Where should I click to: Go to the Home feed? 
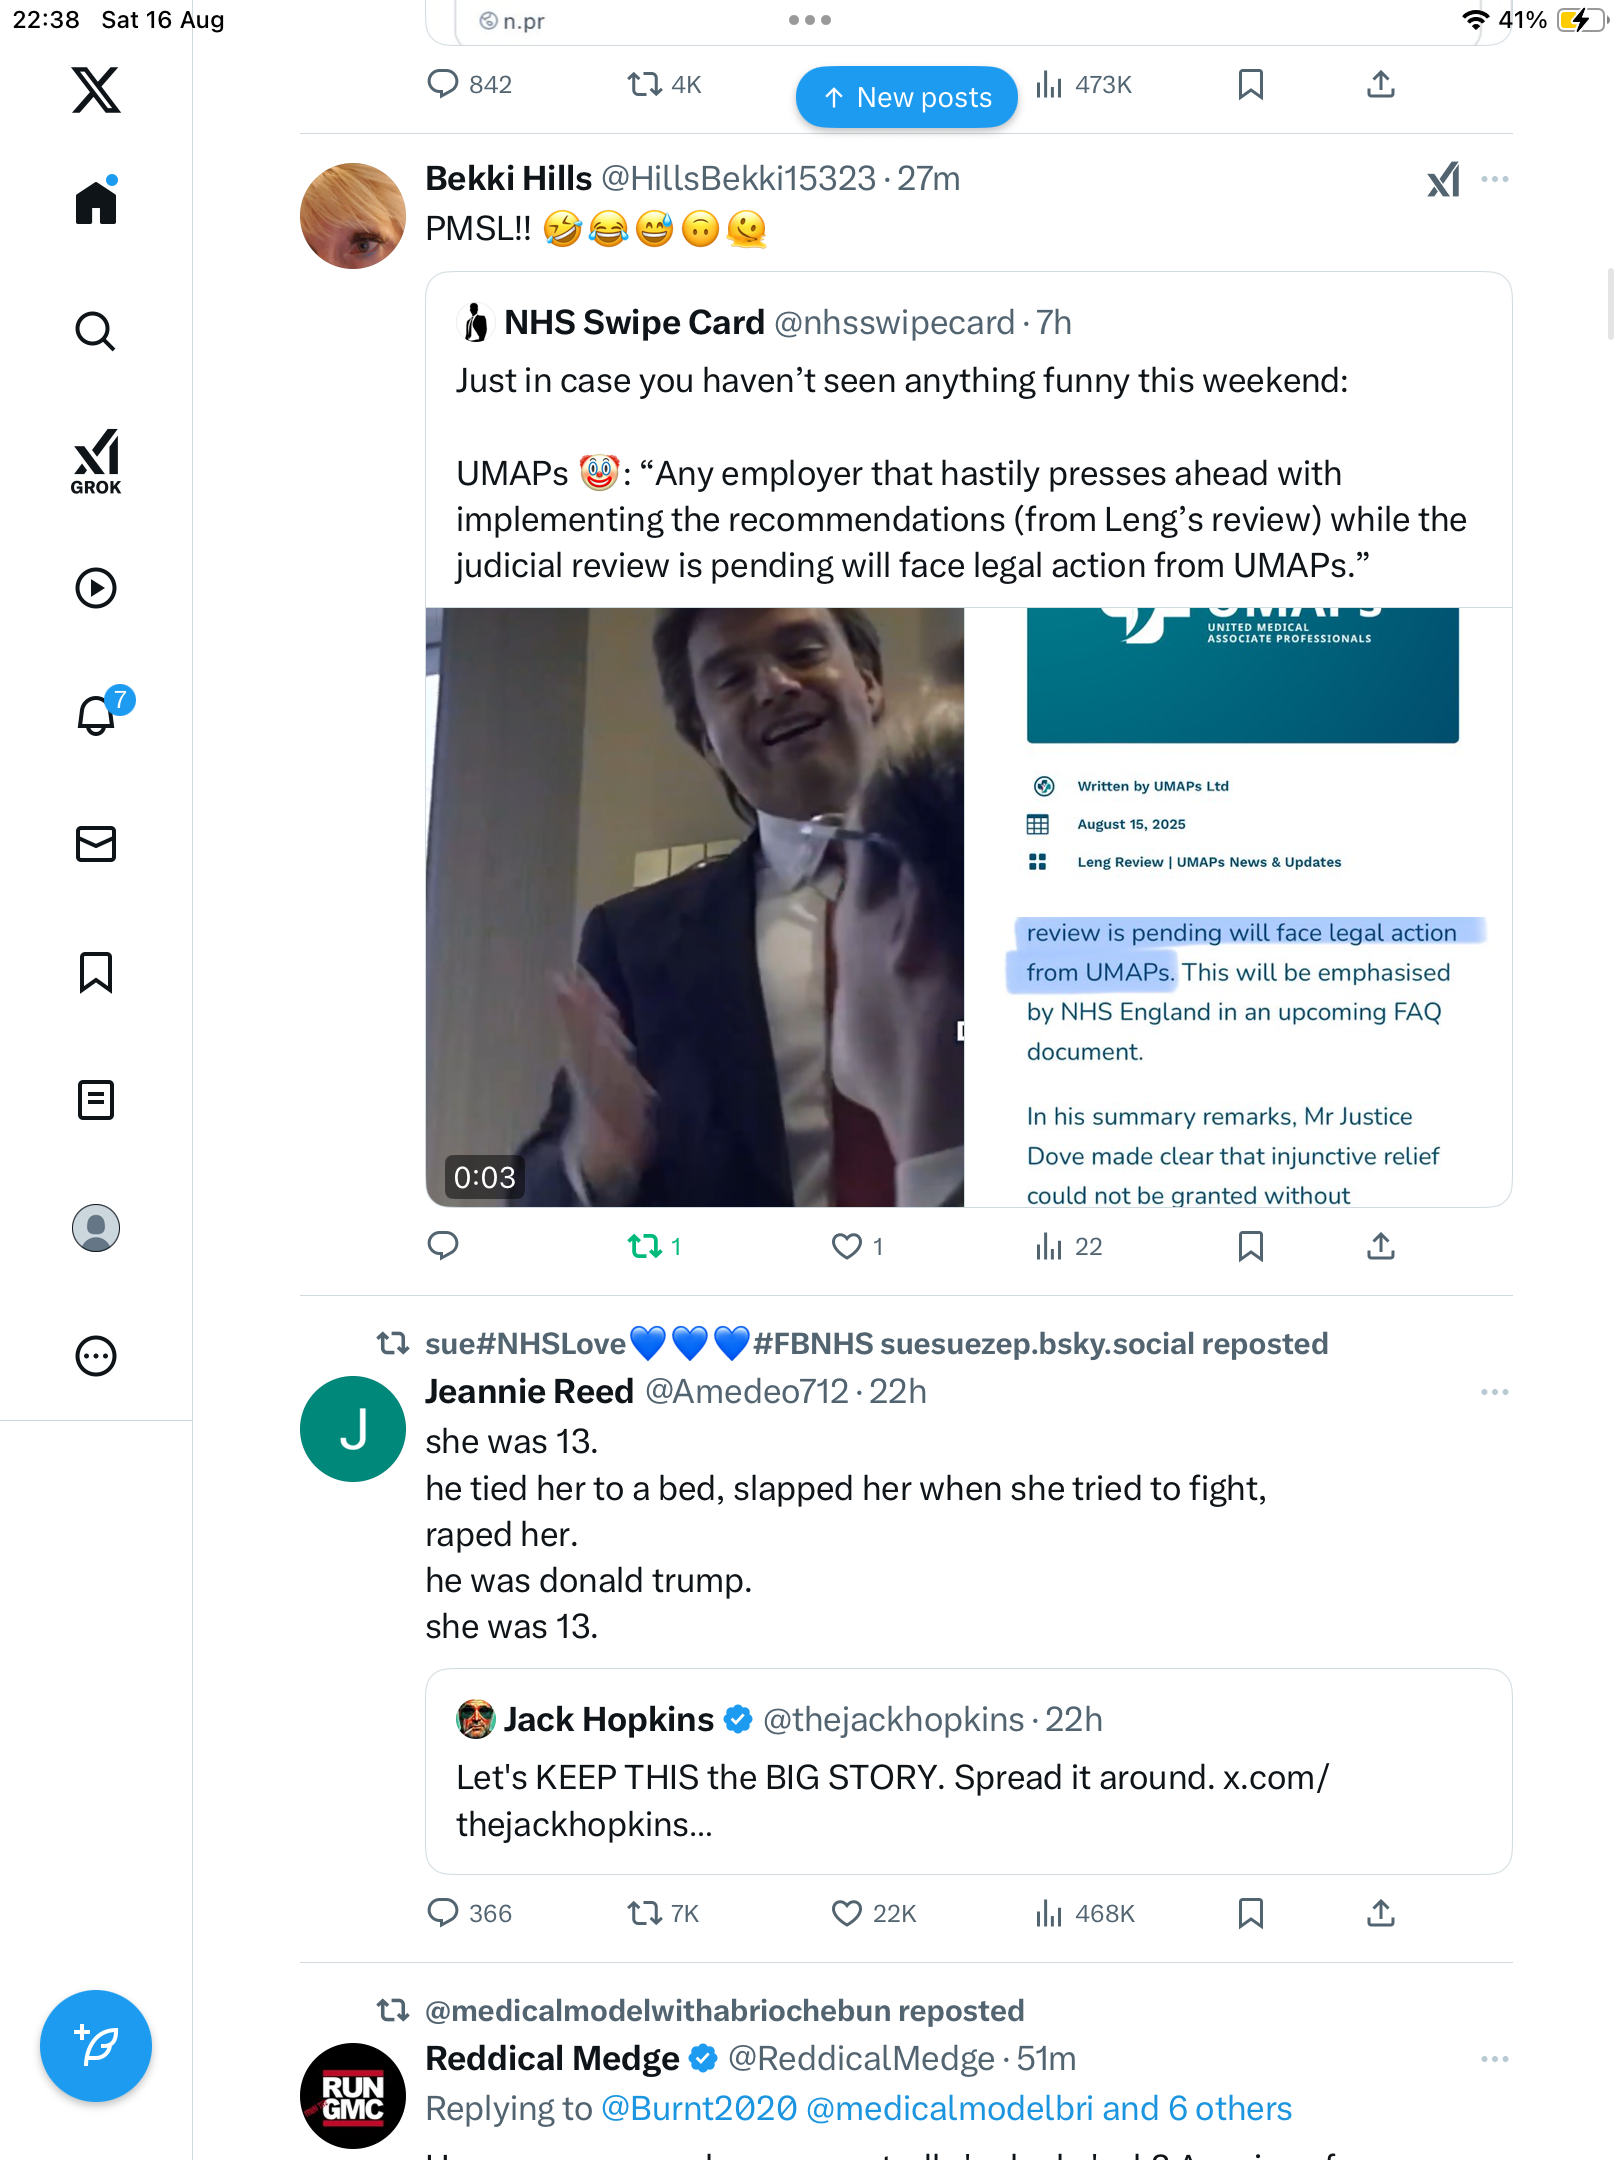click(96, 203)
